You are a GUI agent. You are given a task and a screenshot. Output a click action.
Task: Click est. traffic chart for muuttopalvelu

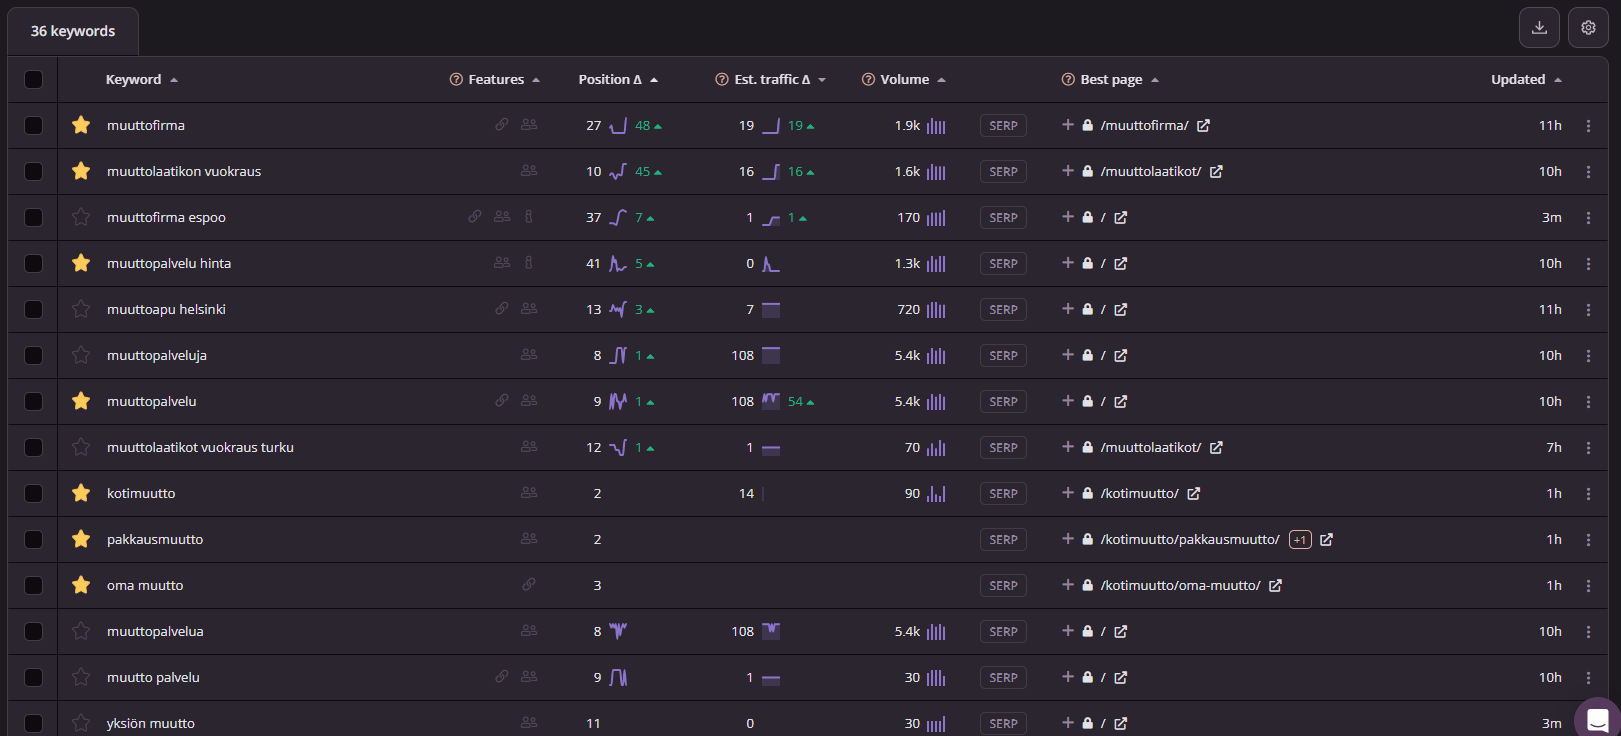[x=771, y=402]
